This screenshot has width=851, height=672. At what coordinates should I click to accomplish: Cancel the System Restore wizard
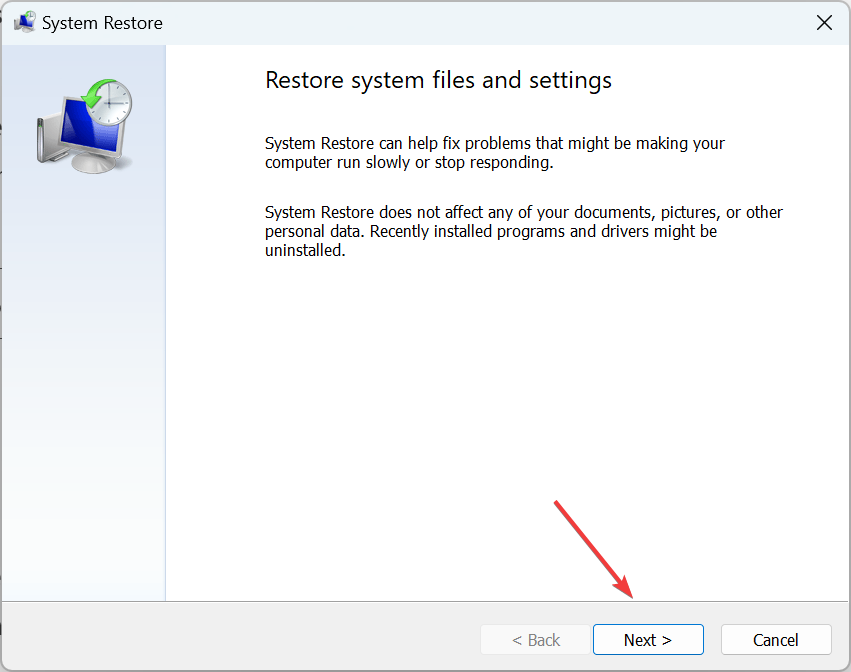tap(776, 639)
